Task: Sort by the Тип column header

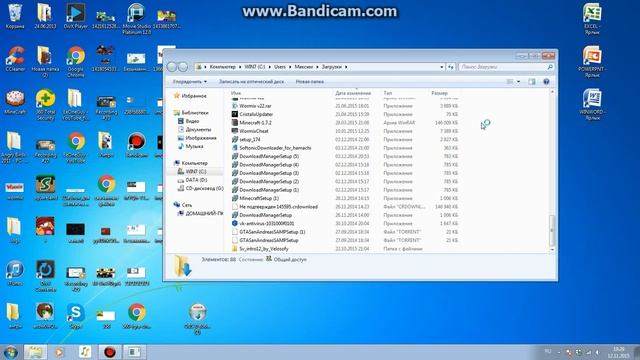Action: pyautogui.click(x=388, y=93)
